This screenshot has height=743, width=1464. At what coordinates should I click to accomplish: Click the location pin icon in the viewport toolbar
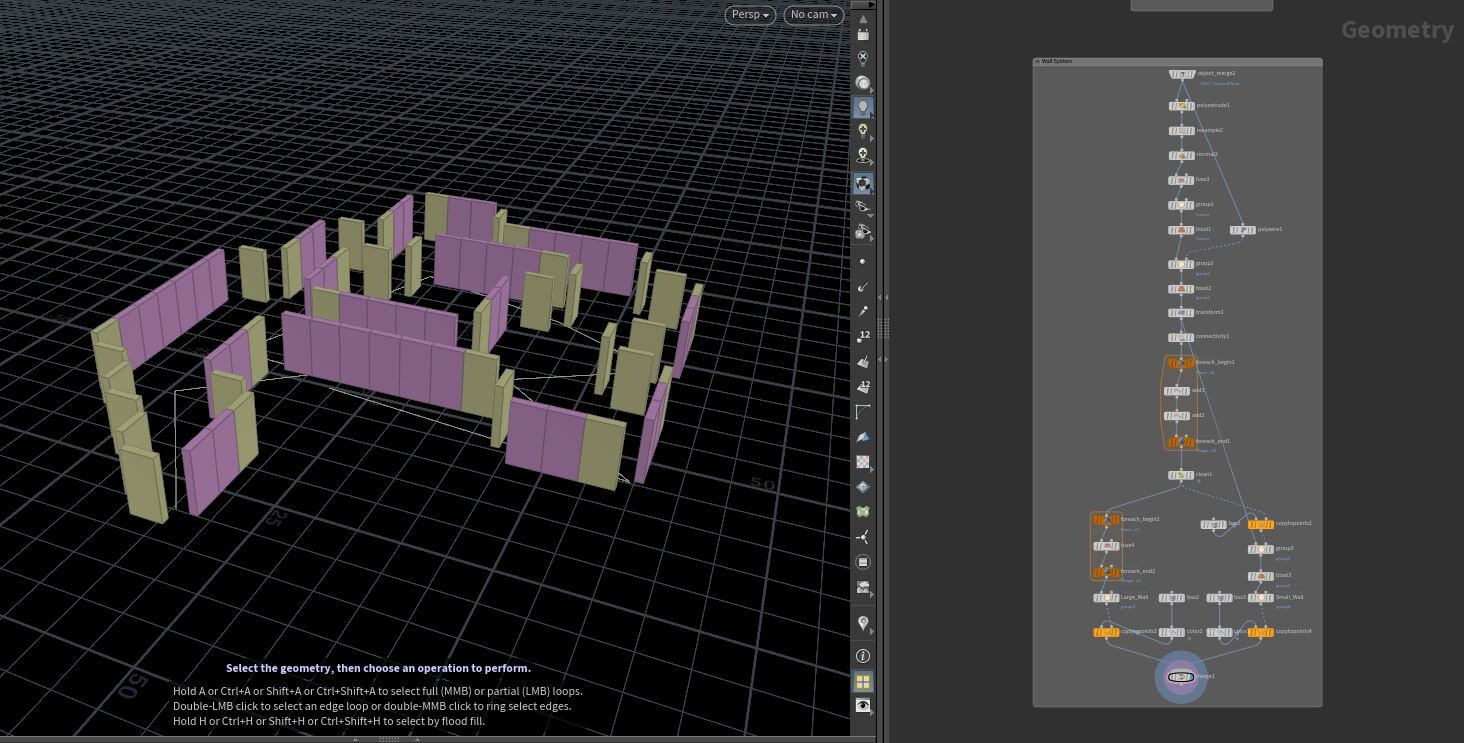point(863,624)
